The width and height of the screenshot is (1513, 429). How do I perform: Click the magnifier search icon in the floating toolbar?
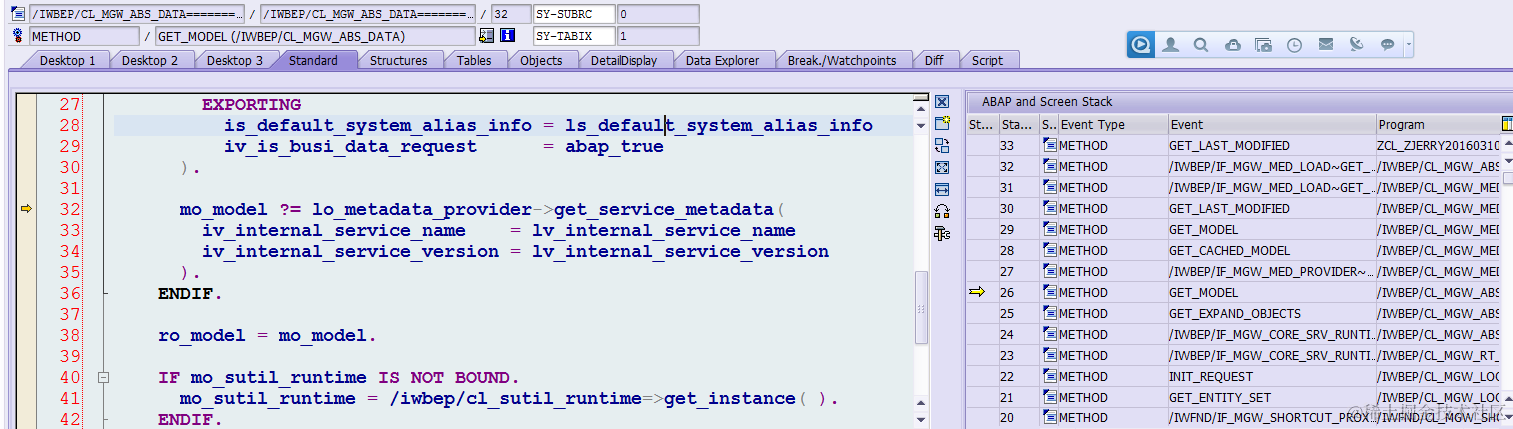pyautogui.click(x=1202, y=45)
